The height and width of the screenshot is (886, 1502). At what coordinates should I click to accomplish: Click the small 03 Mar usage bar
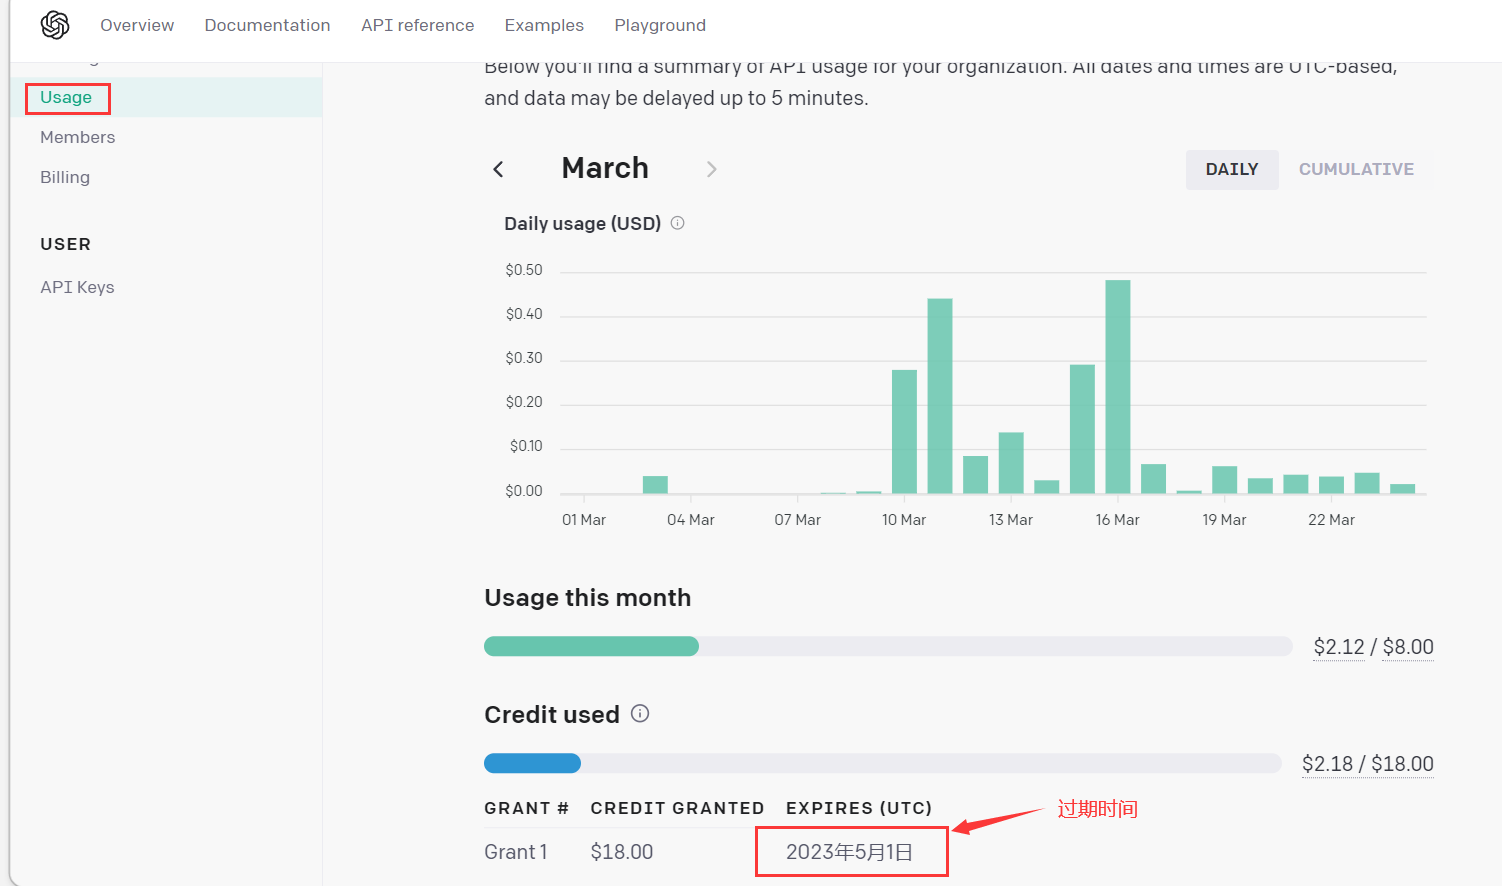[x=655, y=485]
